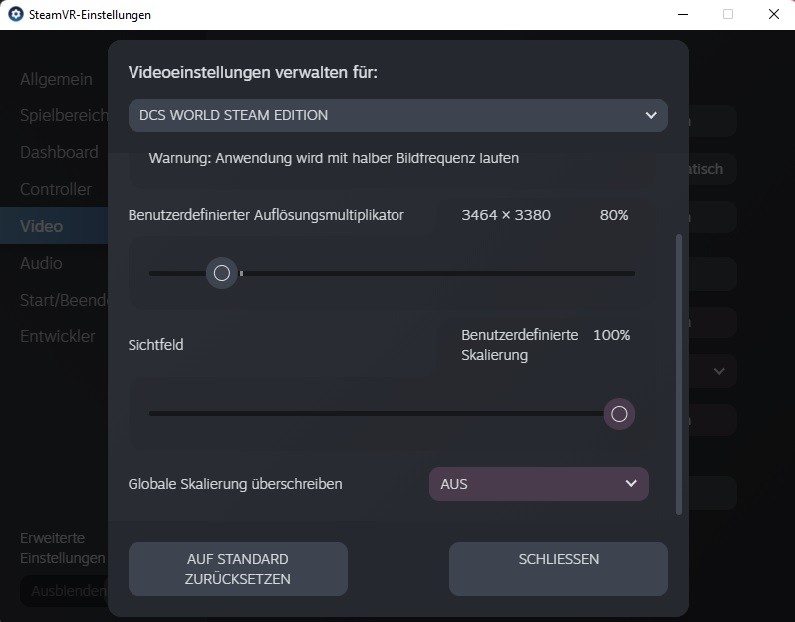Click the 80% multiplier value
Screen dimensions: 795x622
pos(614,215)
